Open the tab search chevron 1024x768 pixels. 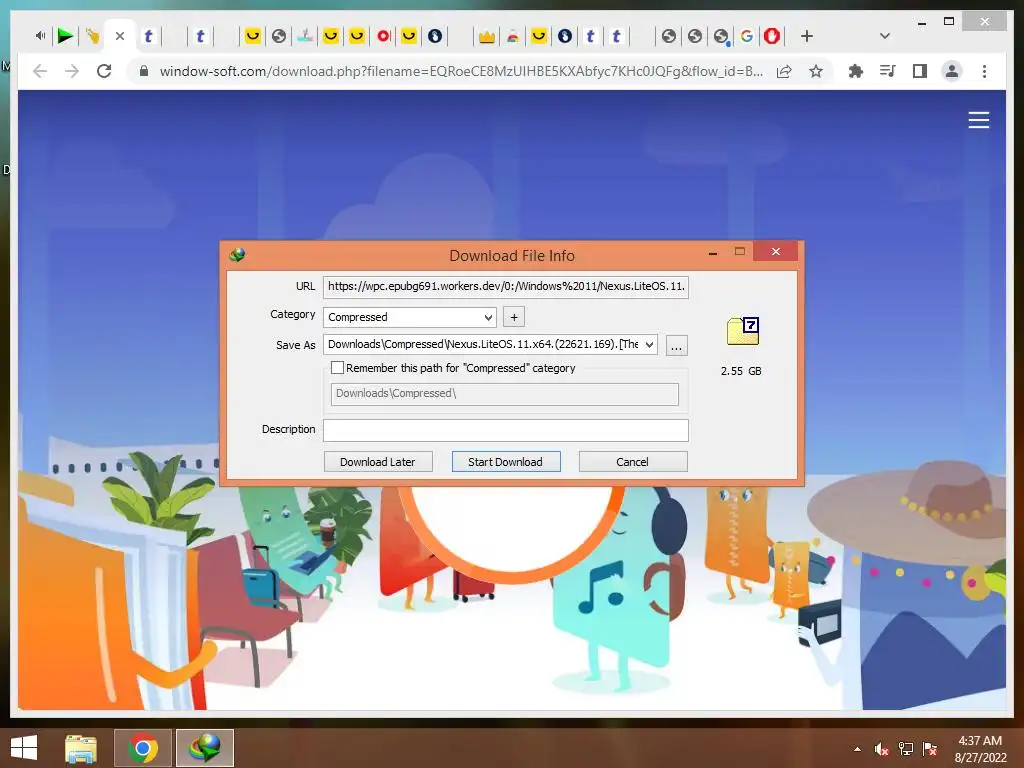tap(885, 36)
